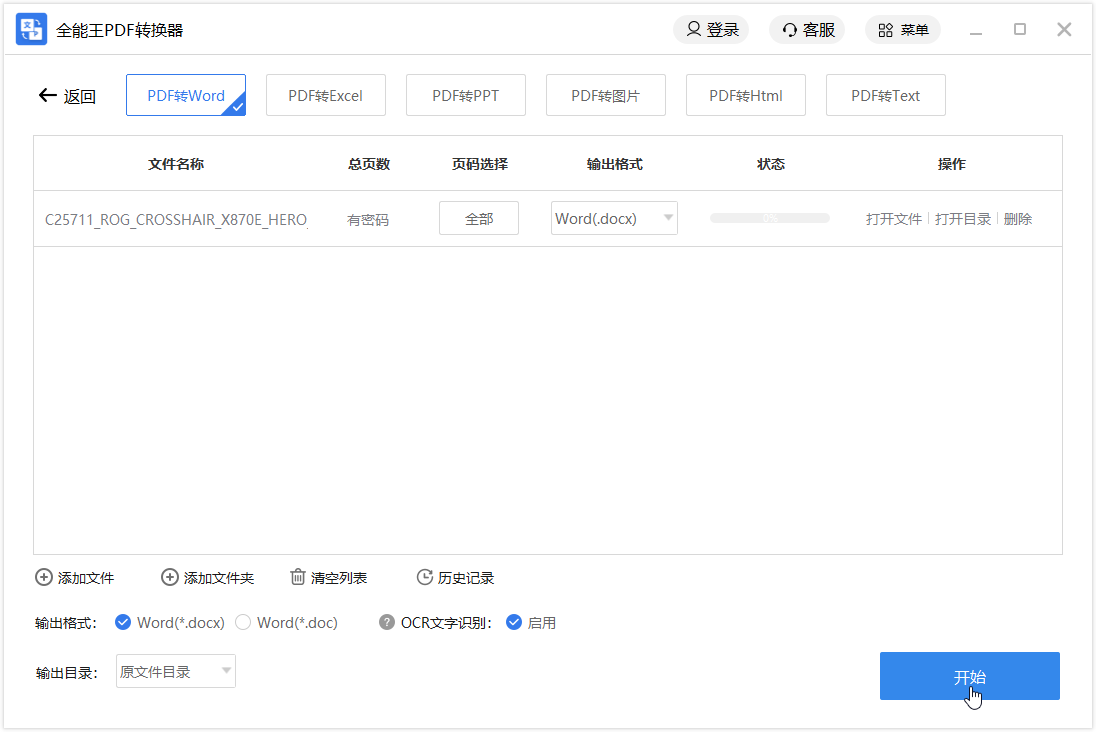Click the app logo icon in title bar
This screenshot has height=732, width=1096.
(x=31, y=29)
